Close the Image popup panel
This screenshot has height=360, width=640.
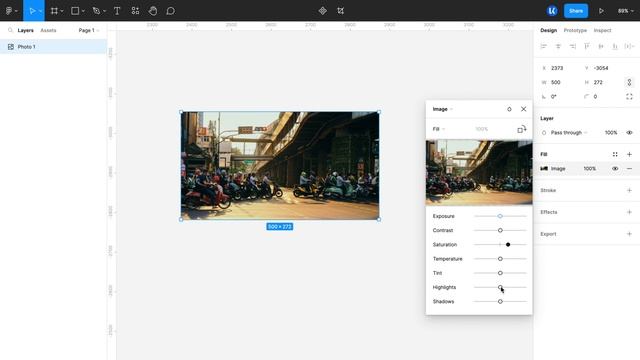(524, 109)
